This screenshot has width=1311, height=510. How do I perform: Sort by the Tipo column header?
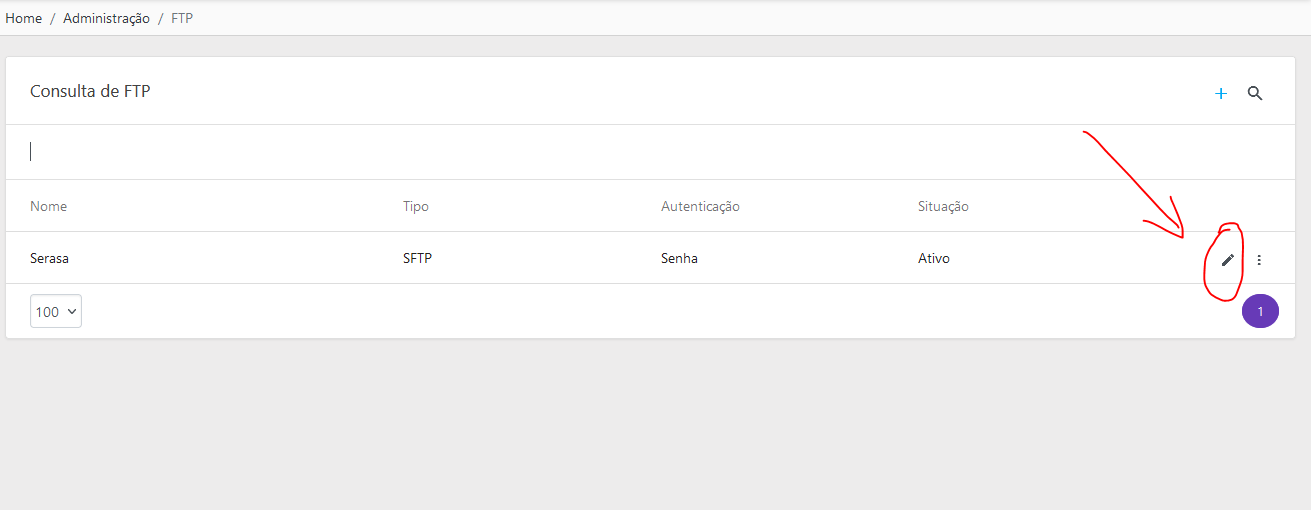(416, 206)
